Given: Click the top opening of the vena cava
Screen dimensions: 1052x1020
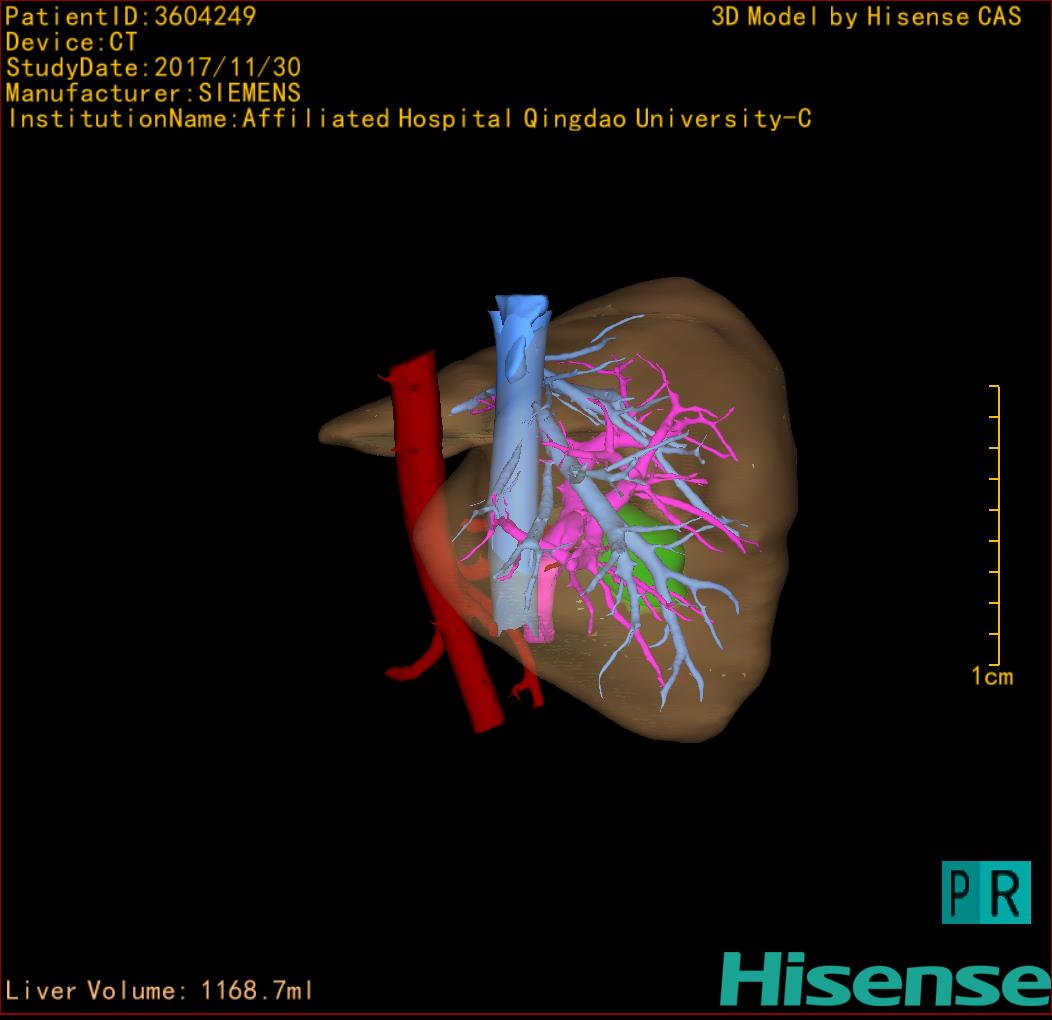Looking at the screenshot, I should [521, 303].
